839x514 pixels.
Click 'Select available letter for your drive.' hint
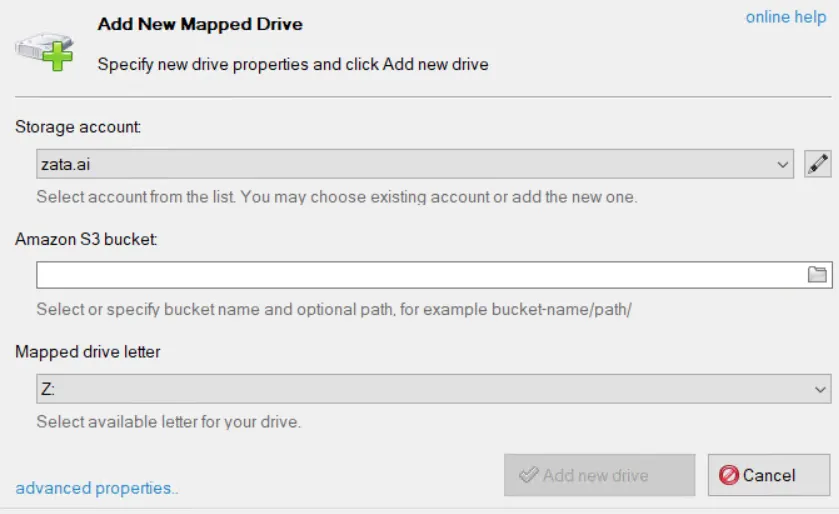(169, 421)
